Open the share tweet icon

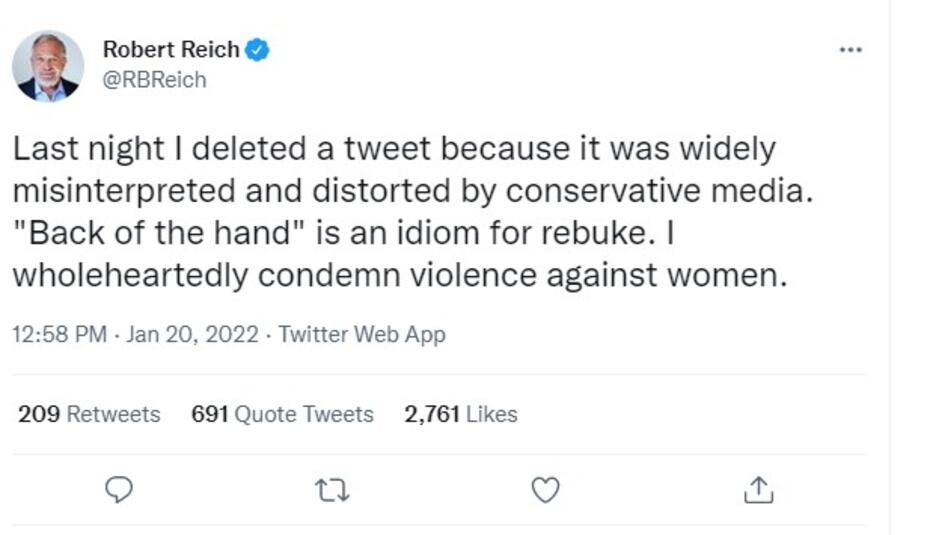[x=758, y=489]
